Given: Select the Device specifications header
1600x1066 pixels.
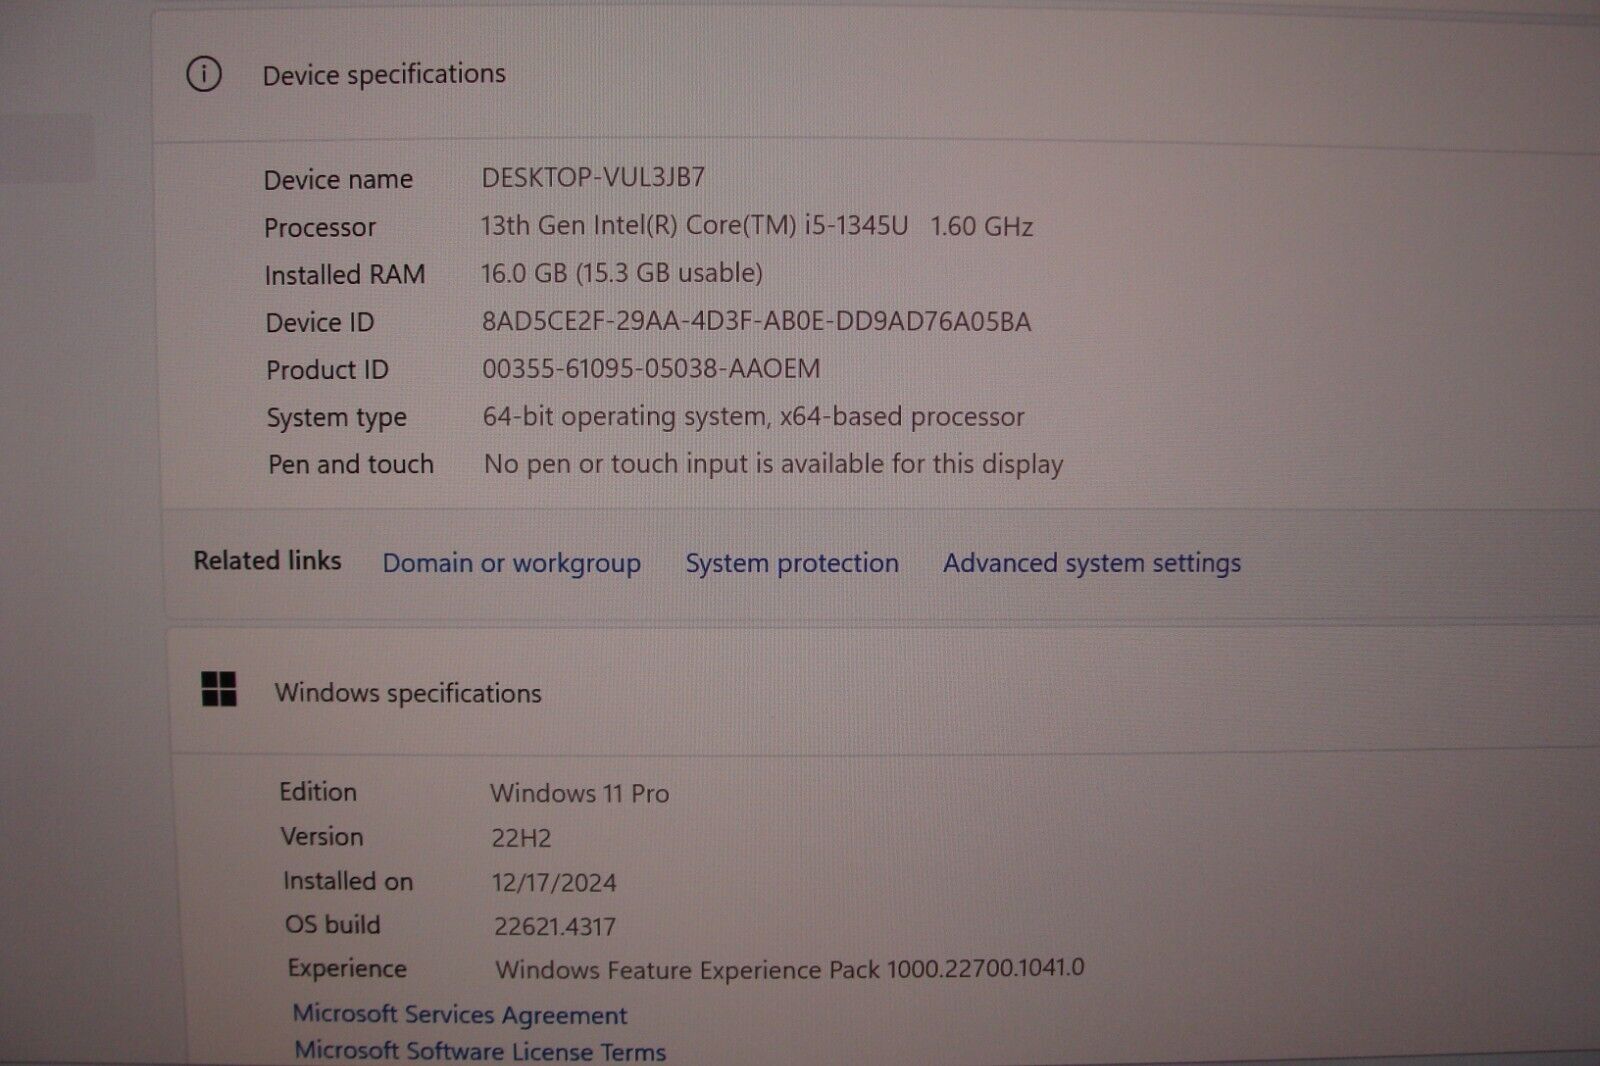Looking at the screenshot, I should click(x=384, y=75).
